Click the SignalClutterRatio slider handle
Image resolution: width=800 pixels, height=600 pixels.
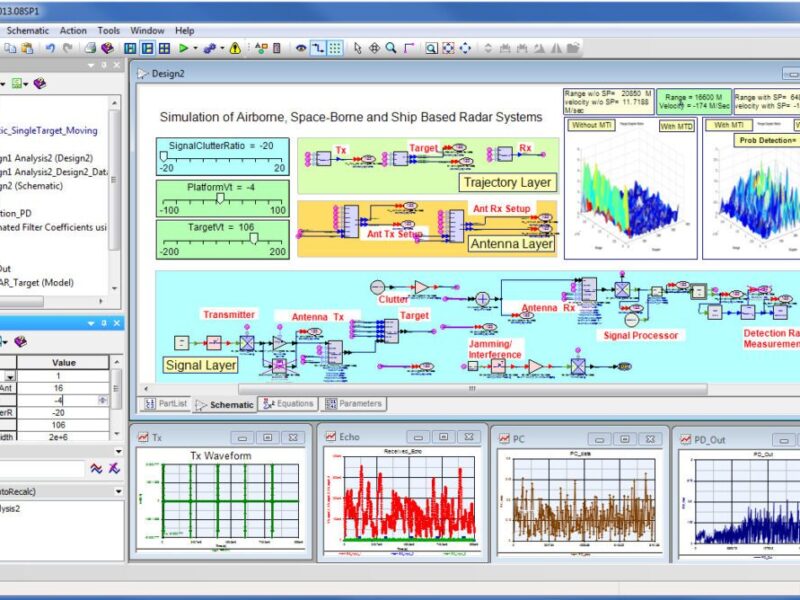163,157
